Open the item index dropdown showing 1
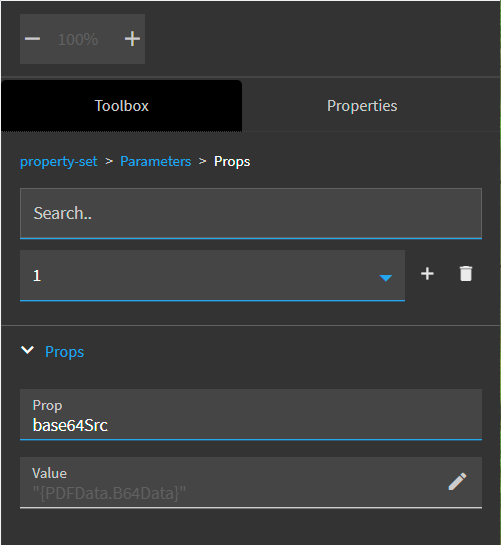The image size is (501, 545). (x=212, y=275)
